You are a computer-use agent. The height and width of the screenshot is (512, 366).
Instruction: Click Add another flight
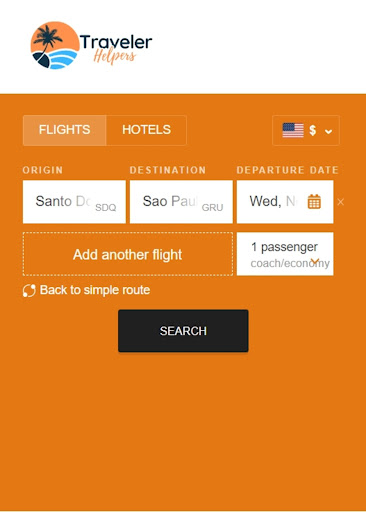[x=128, y=254]
